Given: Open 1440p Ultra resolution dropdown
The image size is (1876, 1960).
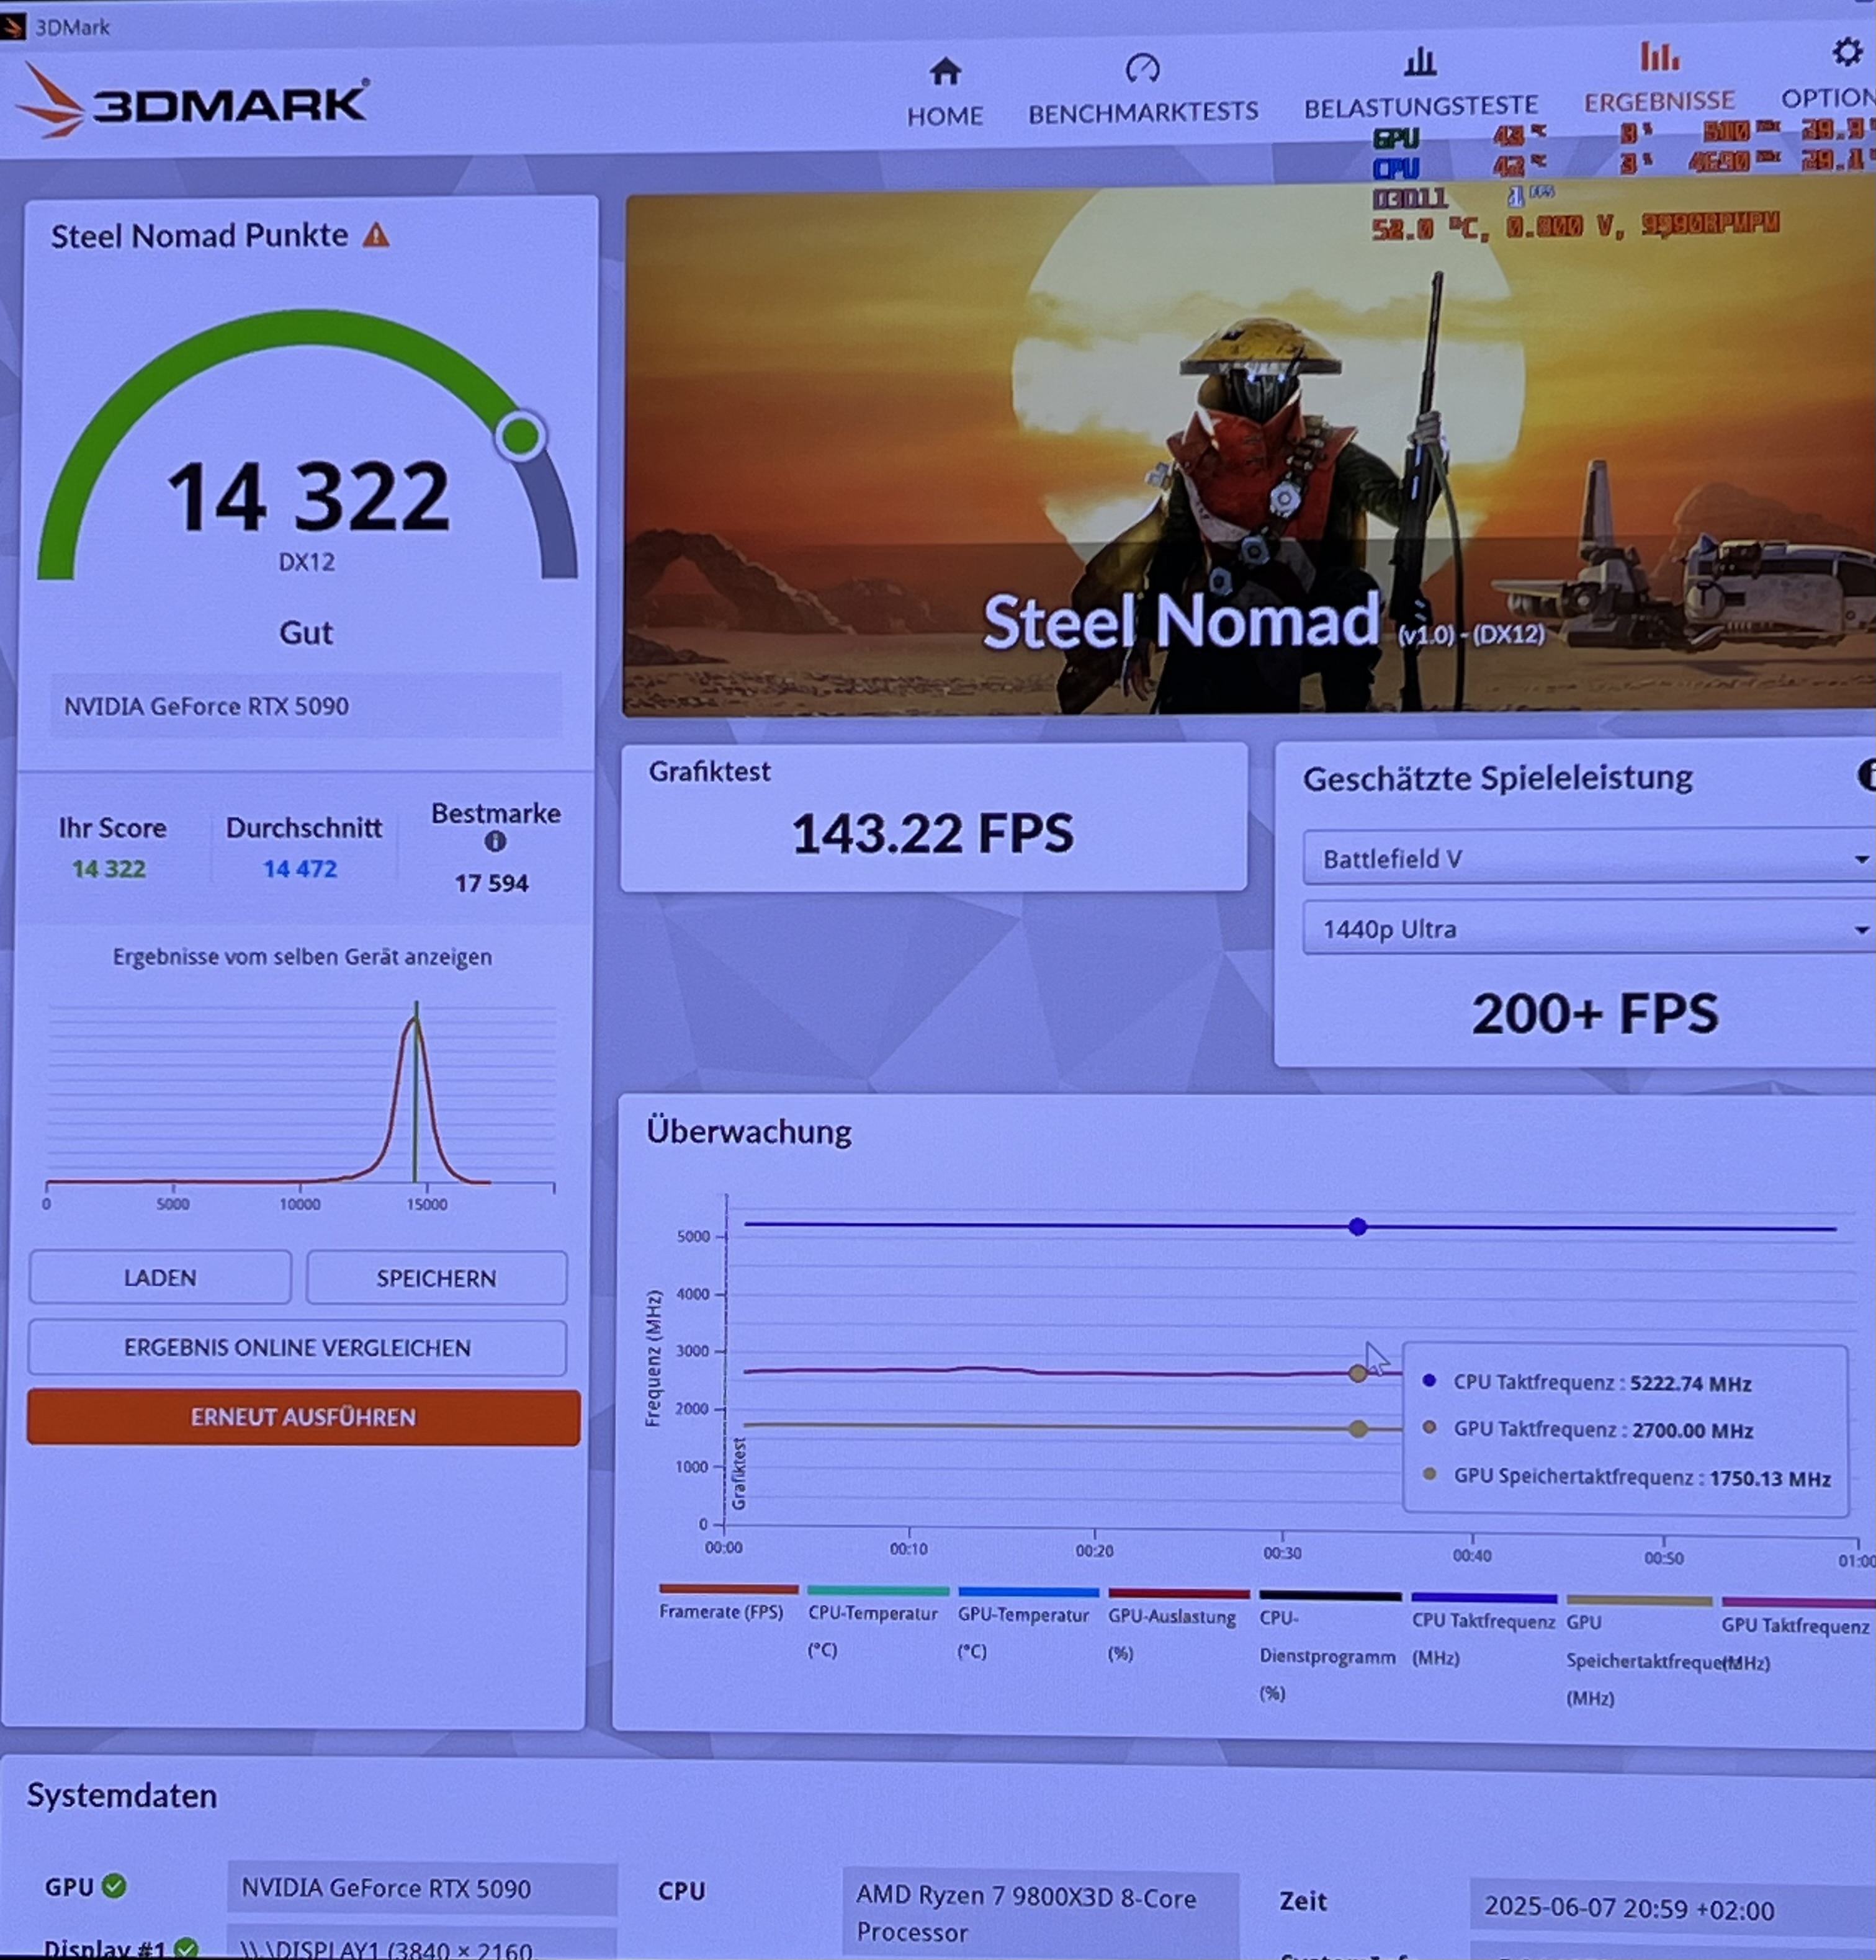Looking at the screenshot, I should coord(1589,929).
